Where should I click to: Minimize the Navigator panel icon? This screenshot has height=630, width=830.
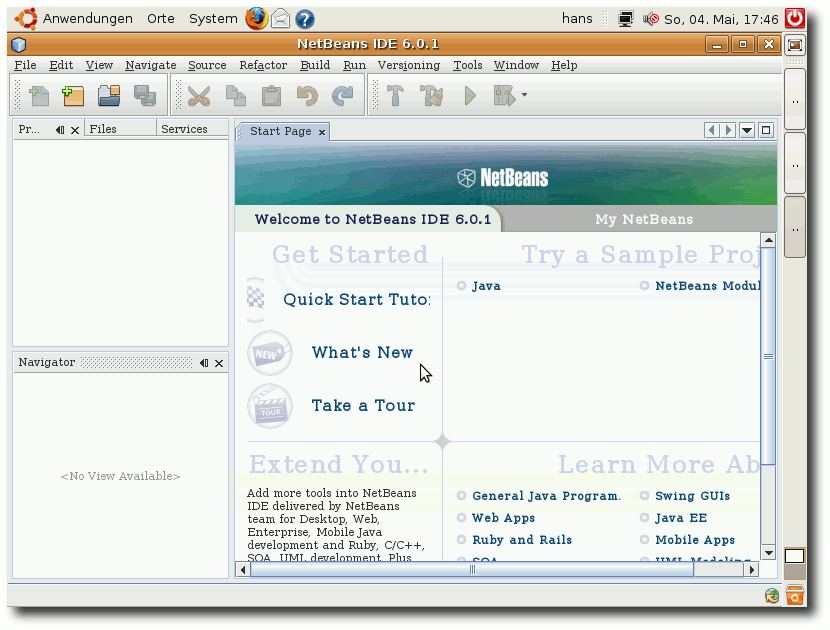coord(204,363)
